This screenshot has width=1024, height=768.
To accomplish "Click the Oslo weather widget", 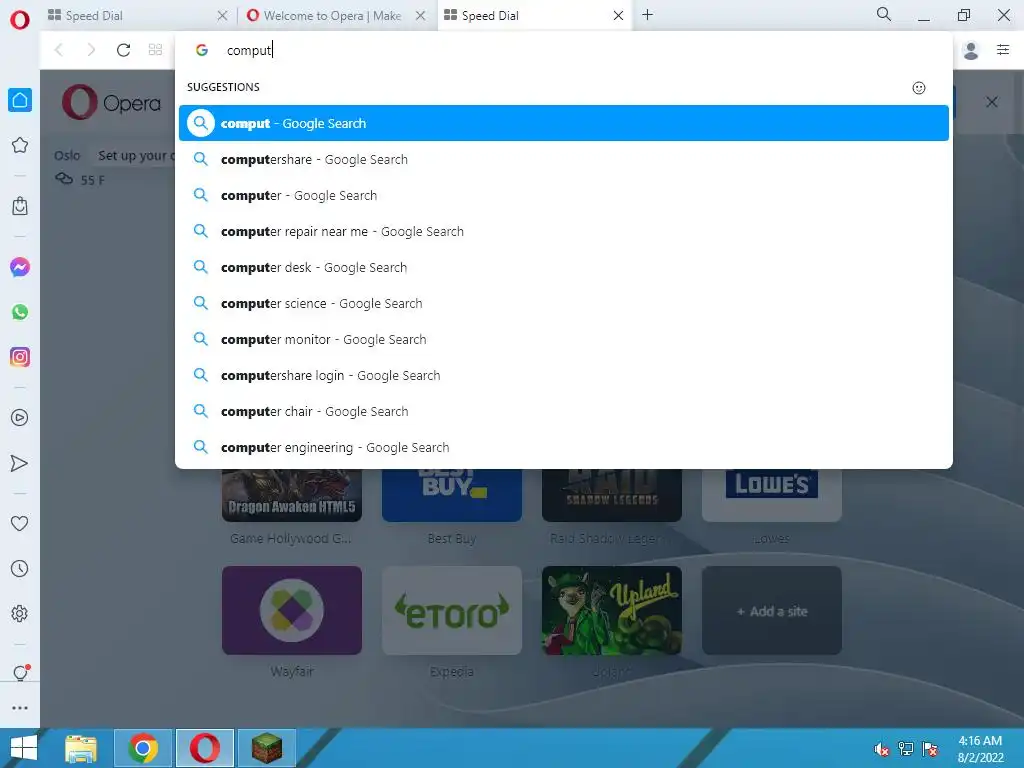I will 80,167.
